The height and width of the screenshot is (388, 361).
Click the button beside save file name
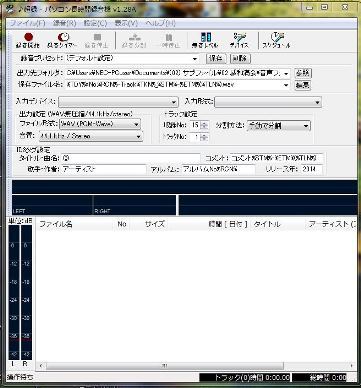click(x=302, y=85)
